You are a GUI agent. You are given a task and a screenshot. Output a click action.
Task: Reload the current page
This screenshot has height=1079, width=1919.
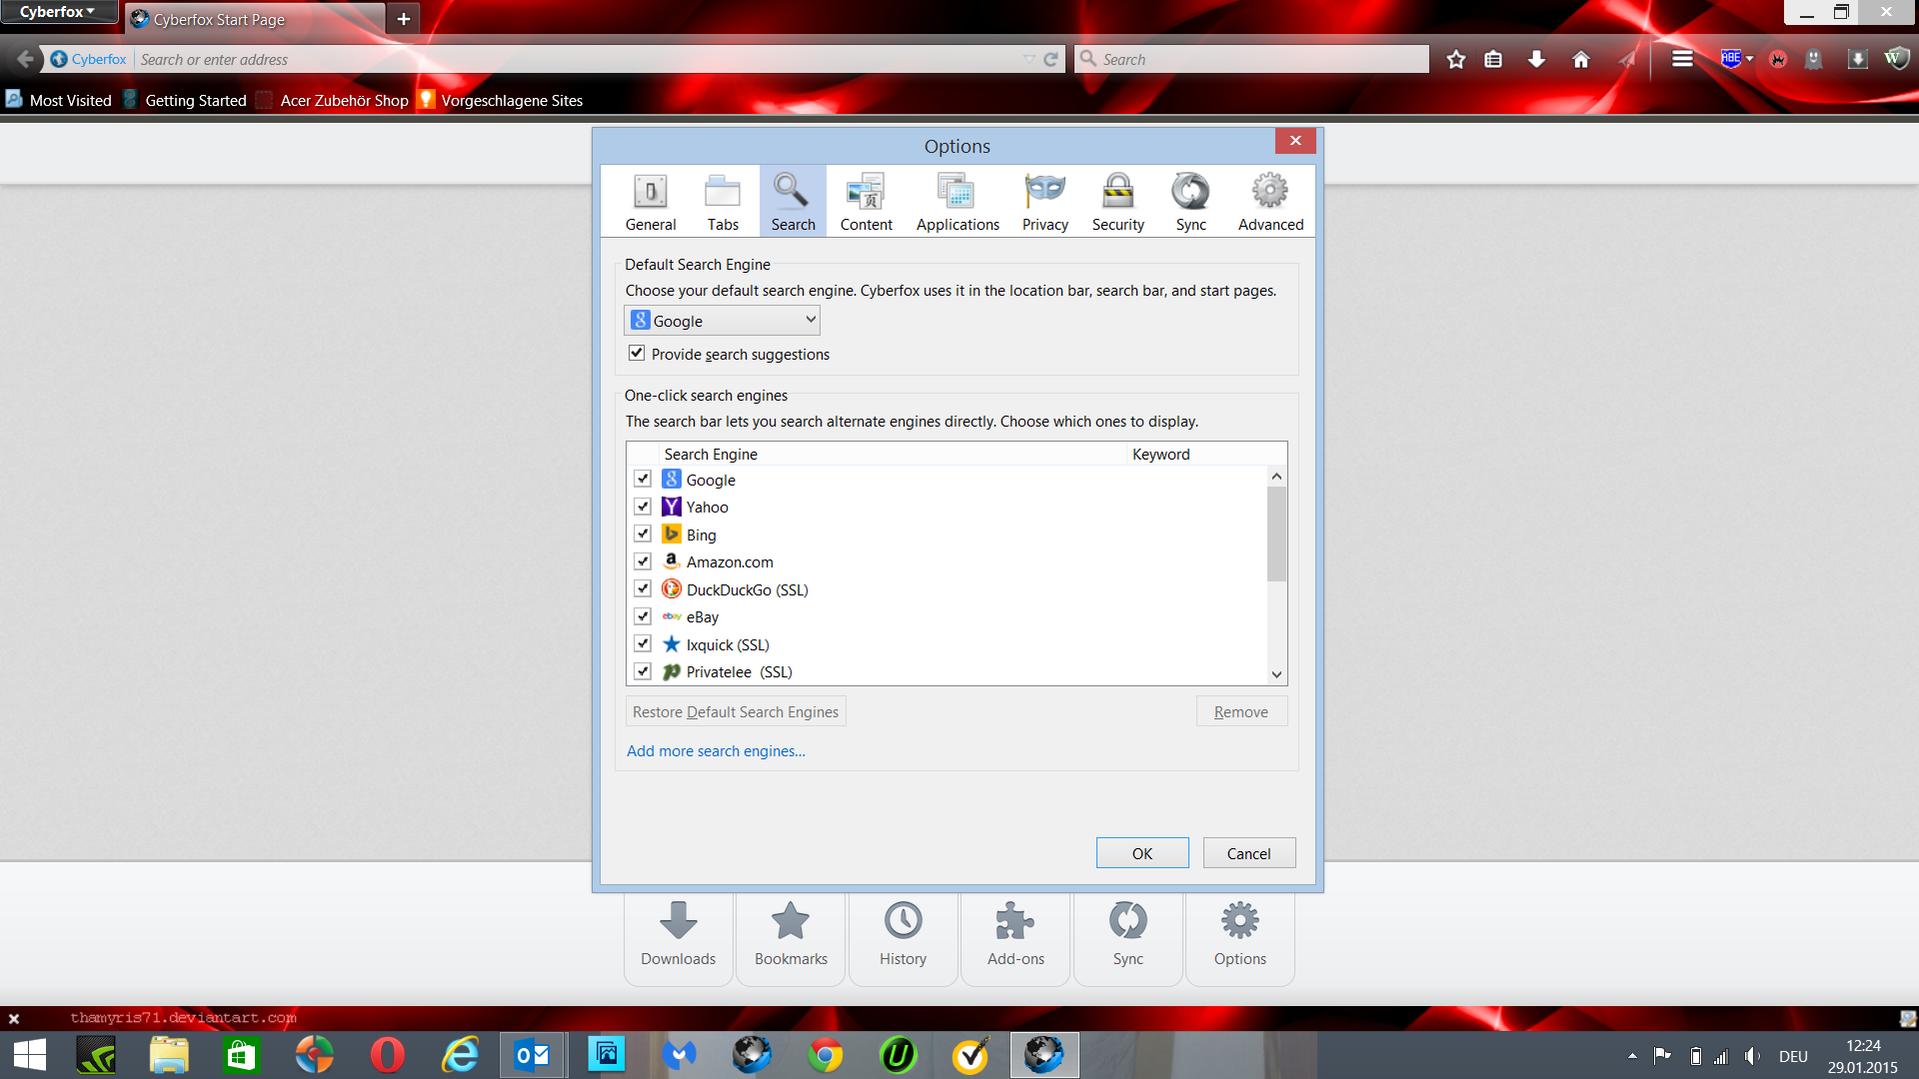click(x=1050, y=59)
